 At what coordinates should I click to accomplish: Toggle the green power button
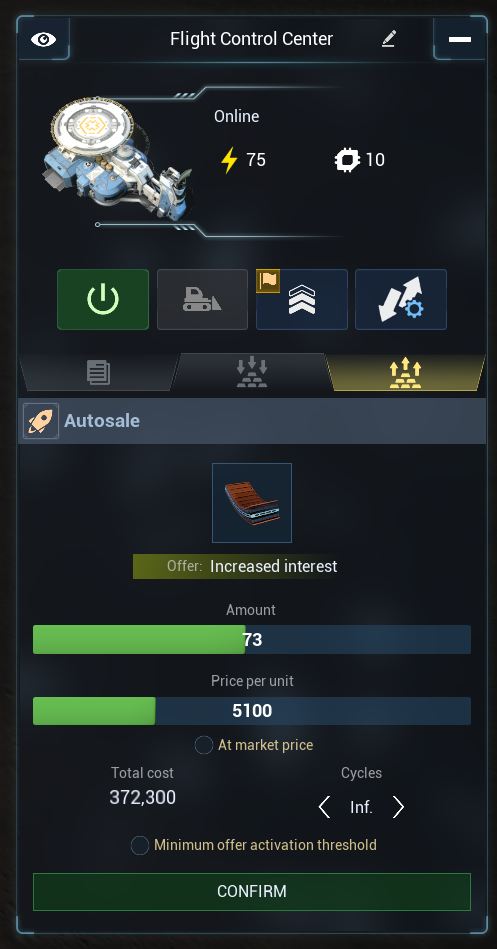[103, 300]
